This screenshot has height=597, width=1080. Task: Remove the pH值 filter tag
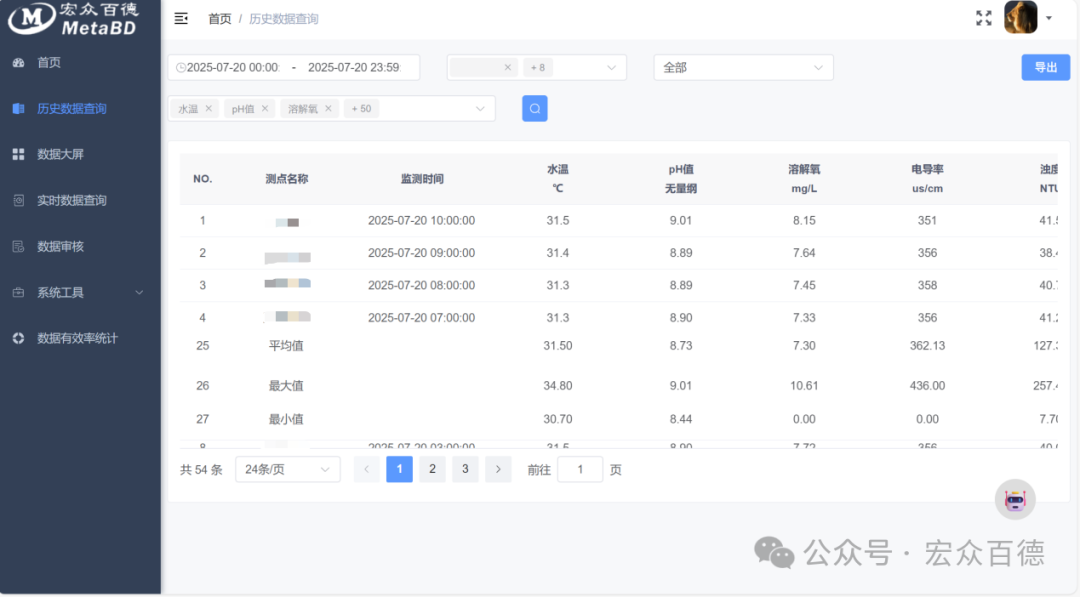[x=263, y=107]
